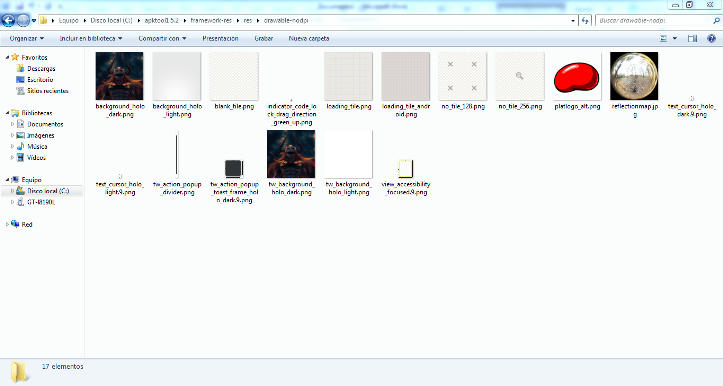723x386 pixels.
Task: Click the Nueva carpeta button
Action: (x=309, y=39)
